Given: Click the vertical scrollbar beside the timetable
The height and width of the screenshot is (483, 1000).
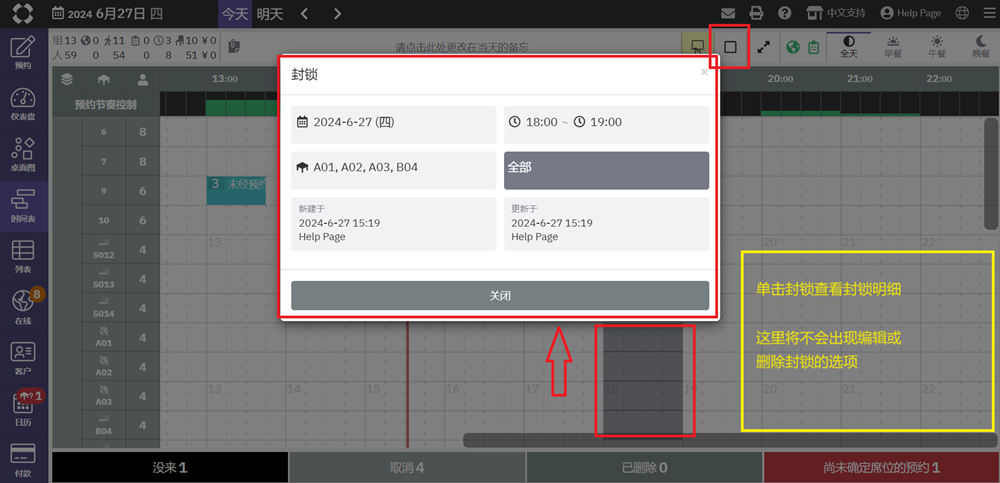Looking at the screenshot, I should coord(991,174).
